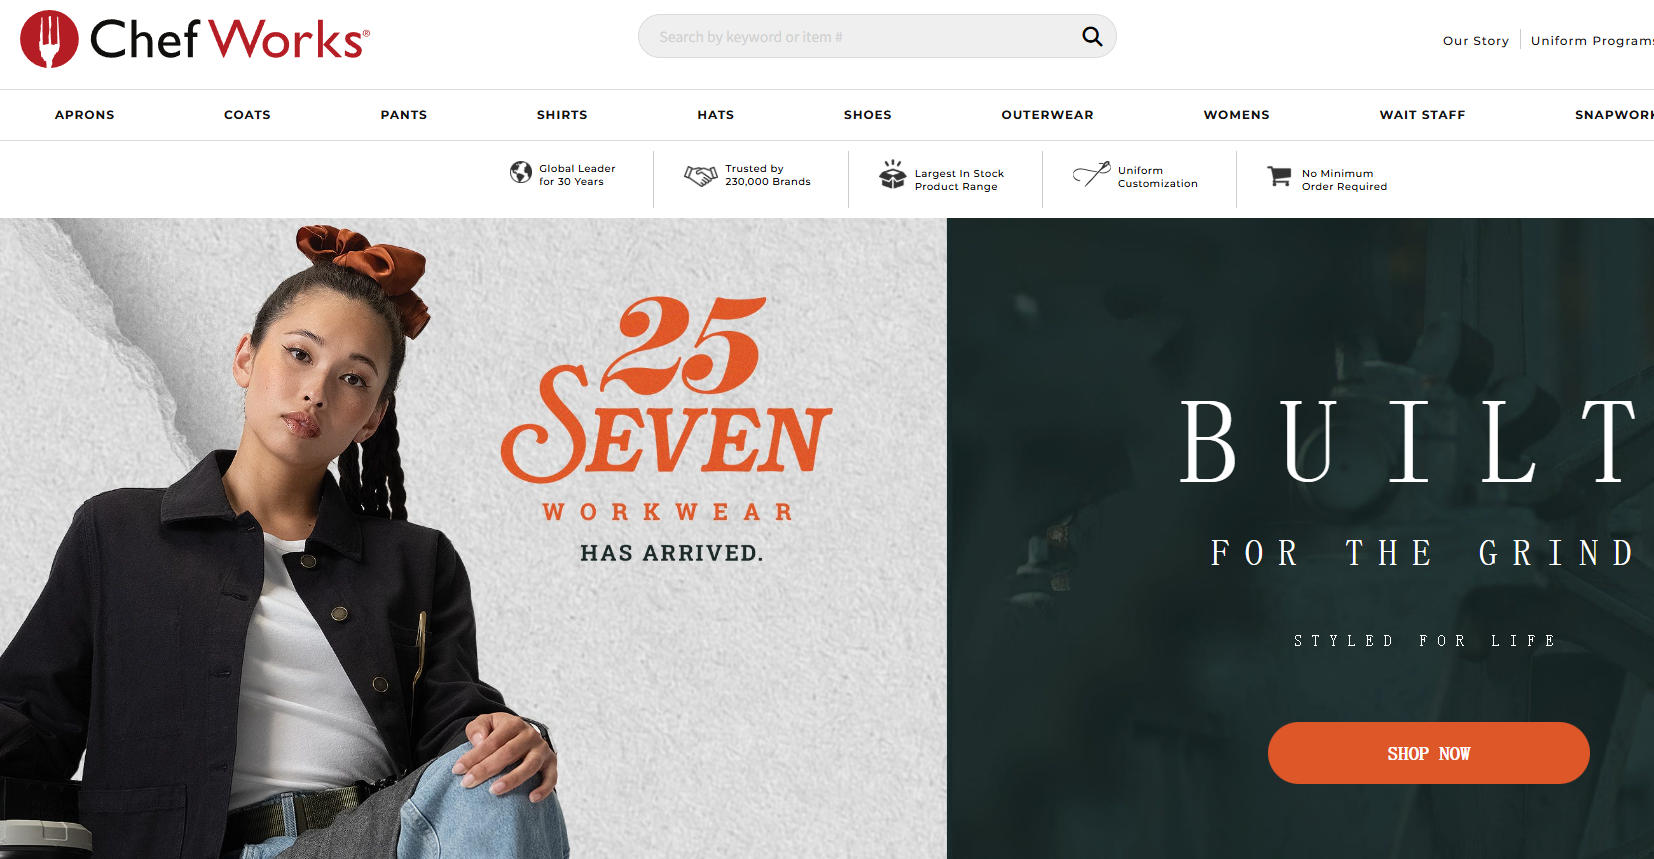Image resolution: width=1654 pixels, height=859 pixels.
Task: Click the search magnifying glass icon
Action: [1092, 37]
